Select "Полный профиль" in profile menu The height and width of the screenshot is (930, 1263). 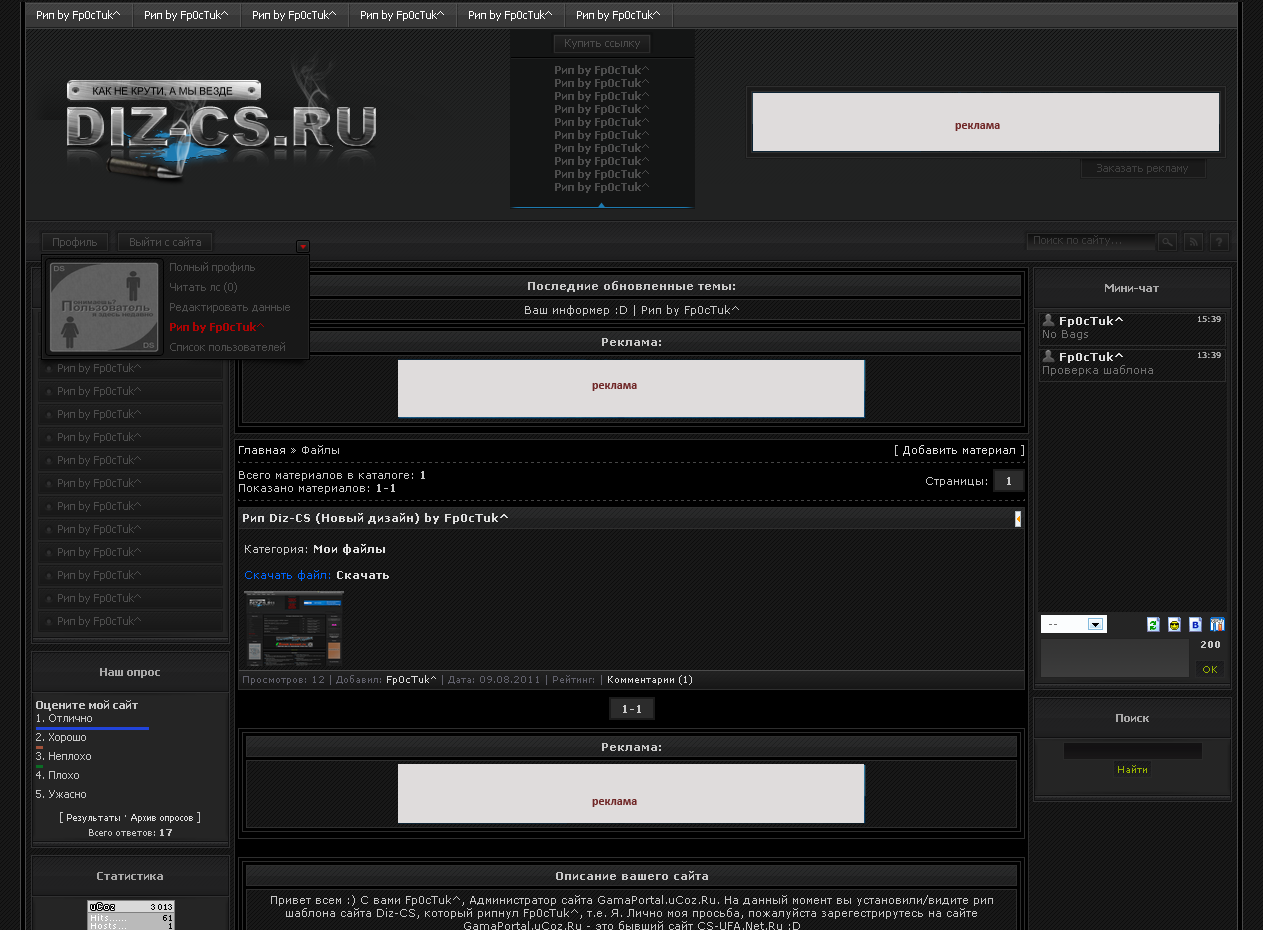pyautogui.click(x=212, y=267)
